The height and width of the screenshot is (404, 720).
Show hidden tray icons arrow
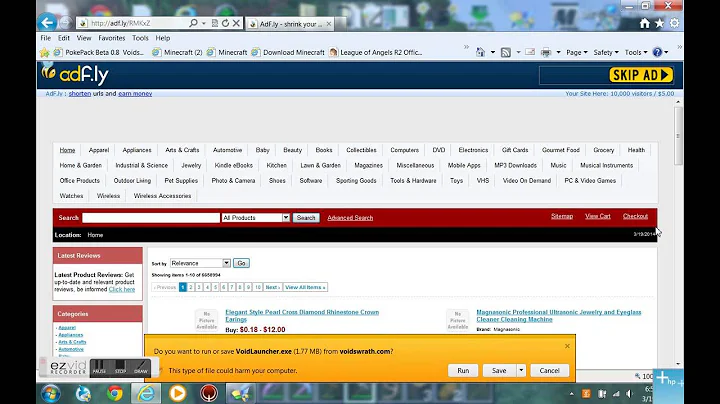pos(571,393)
